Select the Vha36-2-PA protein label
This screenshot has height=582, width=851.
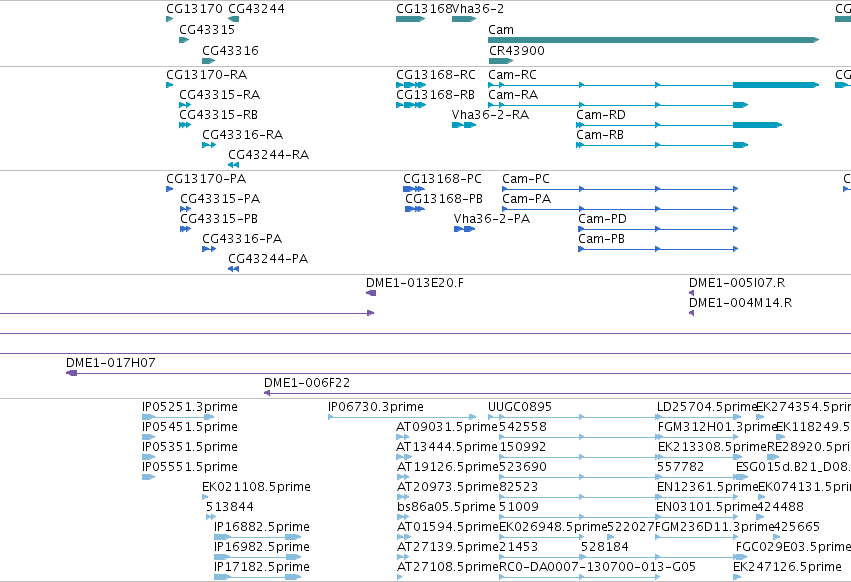tap(492, 219)
